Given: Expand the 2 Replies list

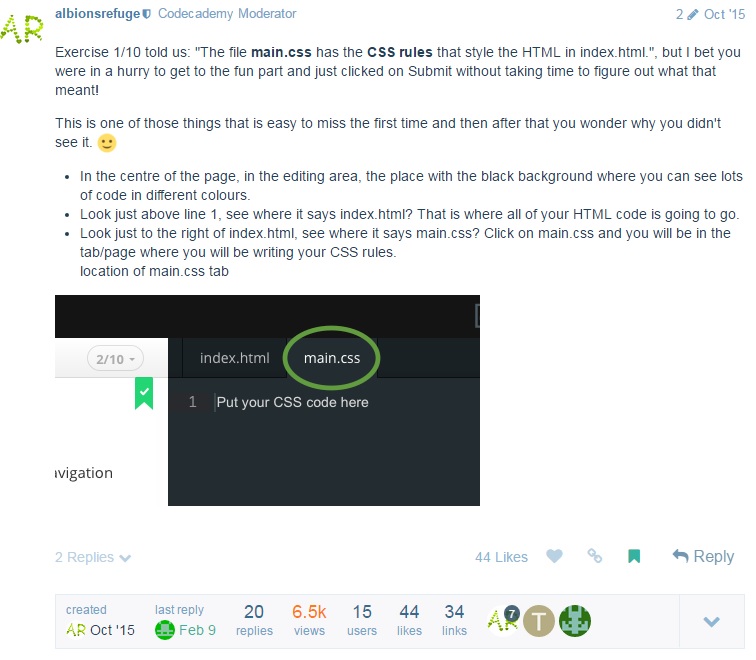Looking at the screenshot, I should point(93,557).
